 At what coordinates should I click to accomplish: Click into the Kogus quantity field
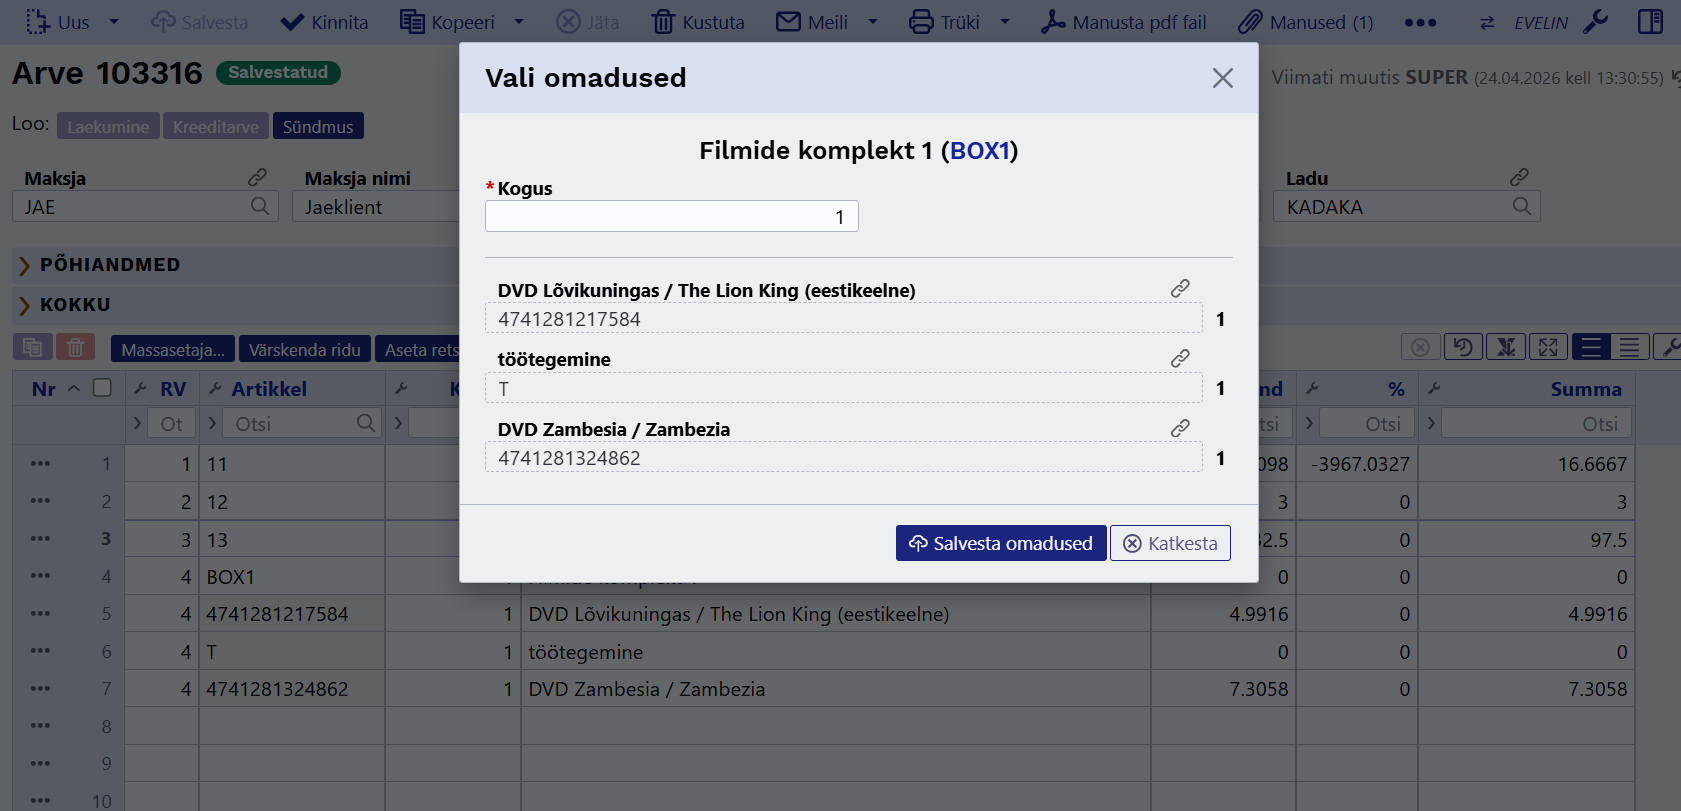coord(671,217)
